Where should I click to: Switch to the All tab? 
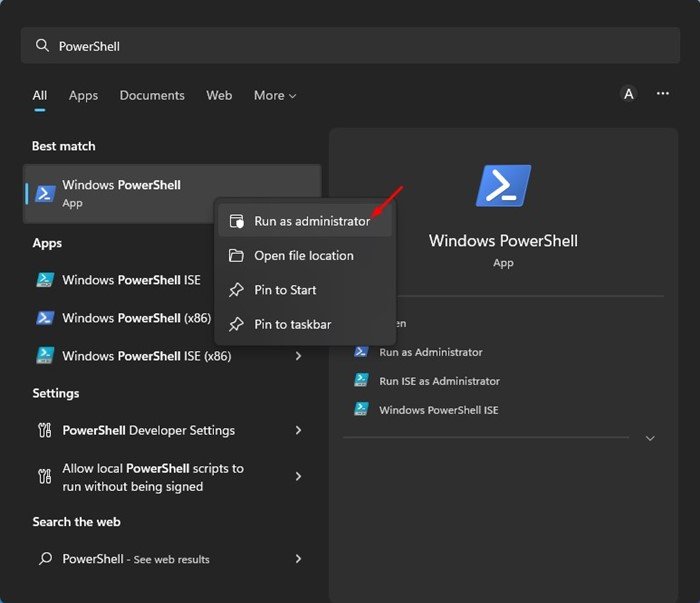pos(40,96)
